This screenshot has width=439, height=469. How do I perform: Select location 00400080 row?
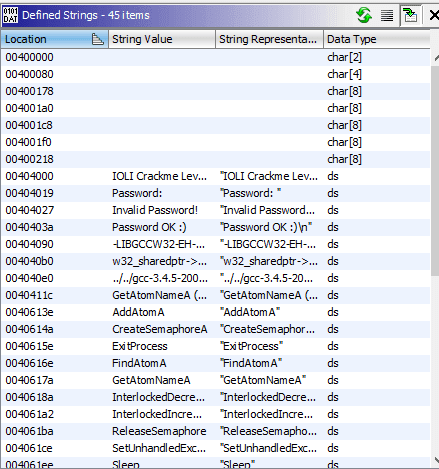tap(215, 74)
